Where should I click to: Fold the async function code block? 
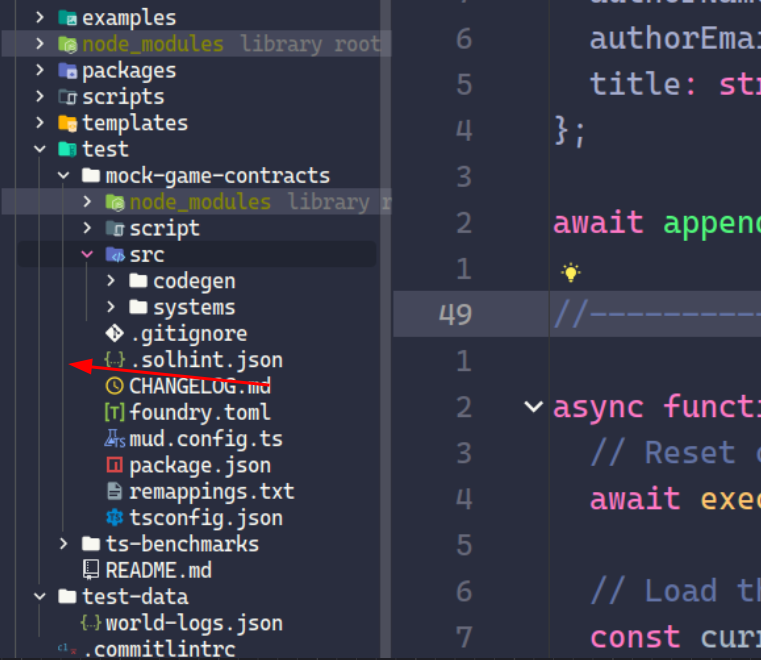533,407
